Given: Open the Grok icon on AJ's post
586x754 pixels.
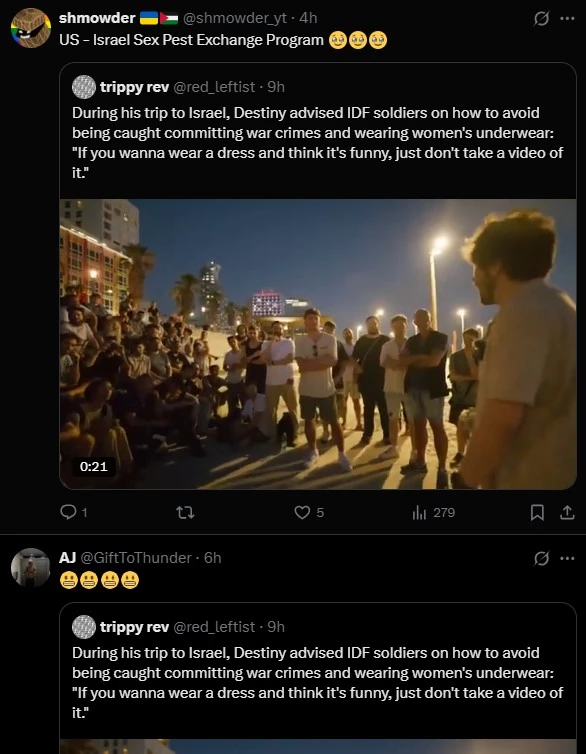Looking at the screenshot, I should [x=541, y=558].
